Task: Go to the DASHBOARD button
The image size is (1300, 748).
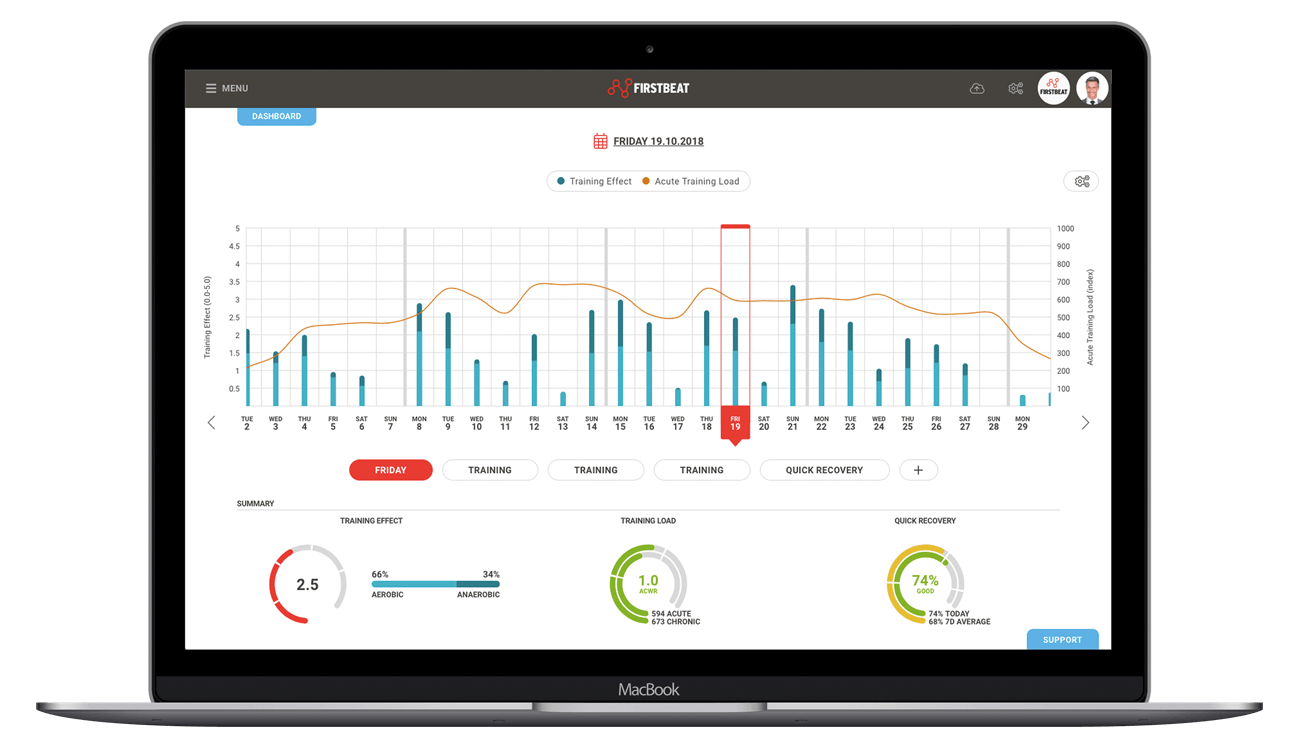Action: pos(276,116)
